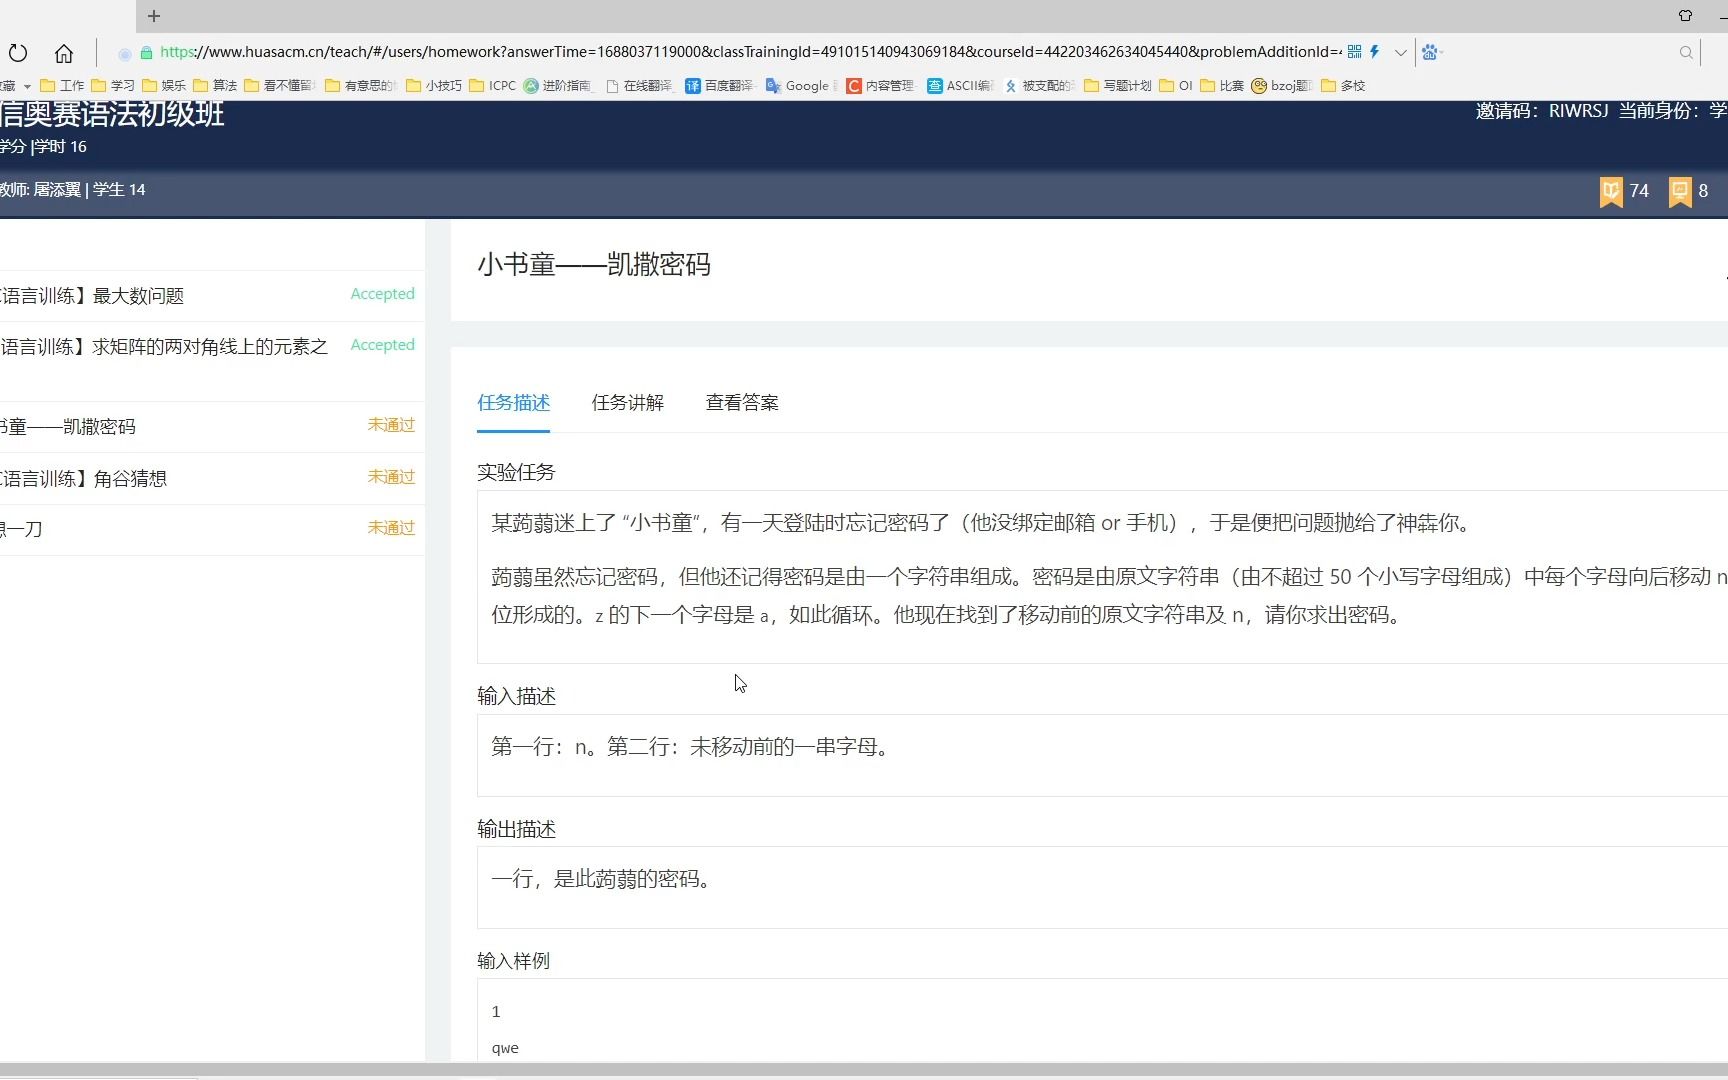Viewport: 1728px width, 1080px height.
Task: Click the 实验任务 section heading
Action: (516, 472)
